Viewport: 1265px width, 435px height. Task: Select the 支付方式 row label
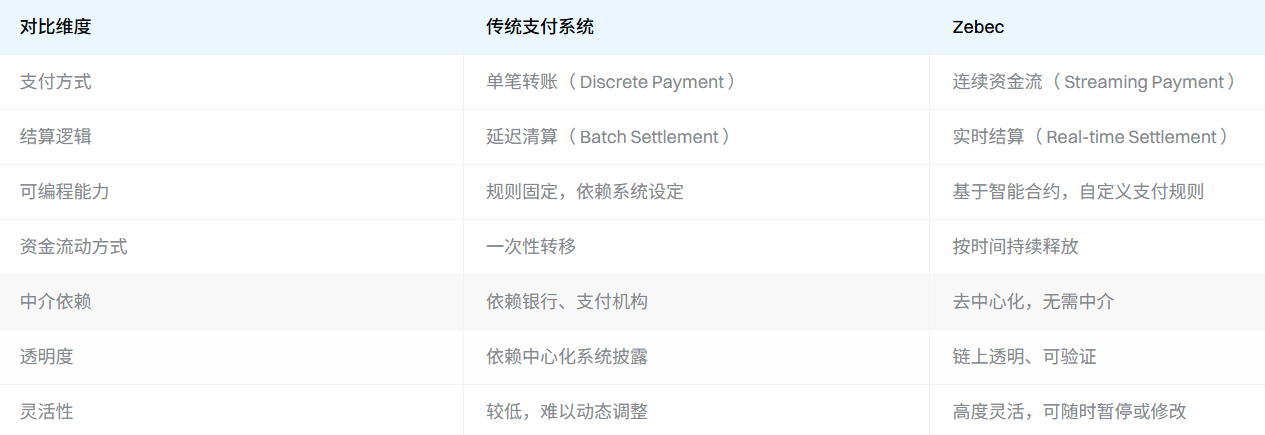(56, 82)
